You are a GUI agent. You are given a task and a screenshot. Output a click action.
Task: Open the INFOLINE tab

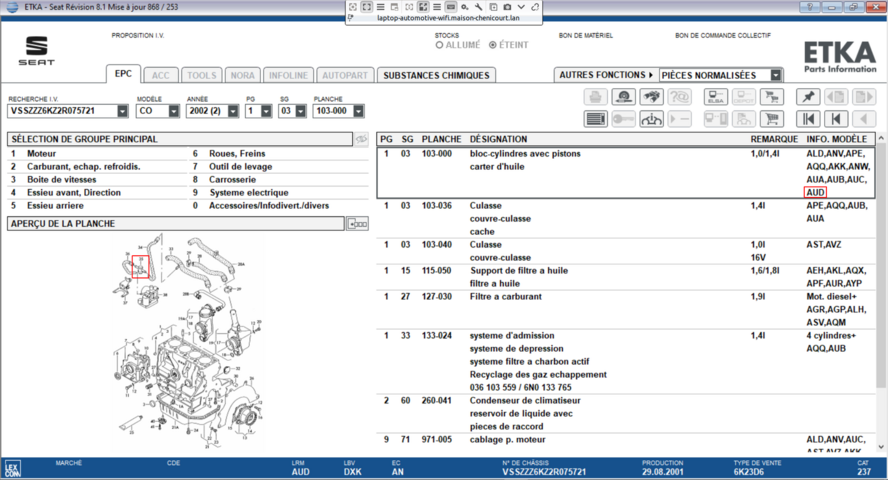288,75
